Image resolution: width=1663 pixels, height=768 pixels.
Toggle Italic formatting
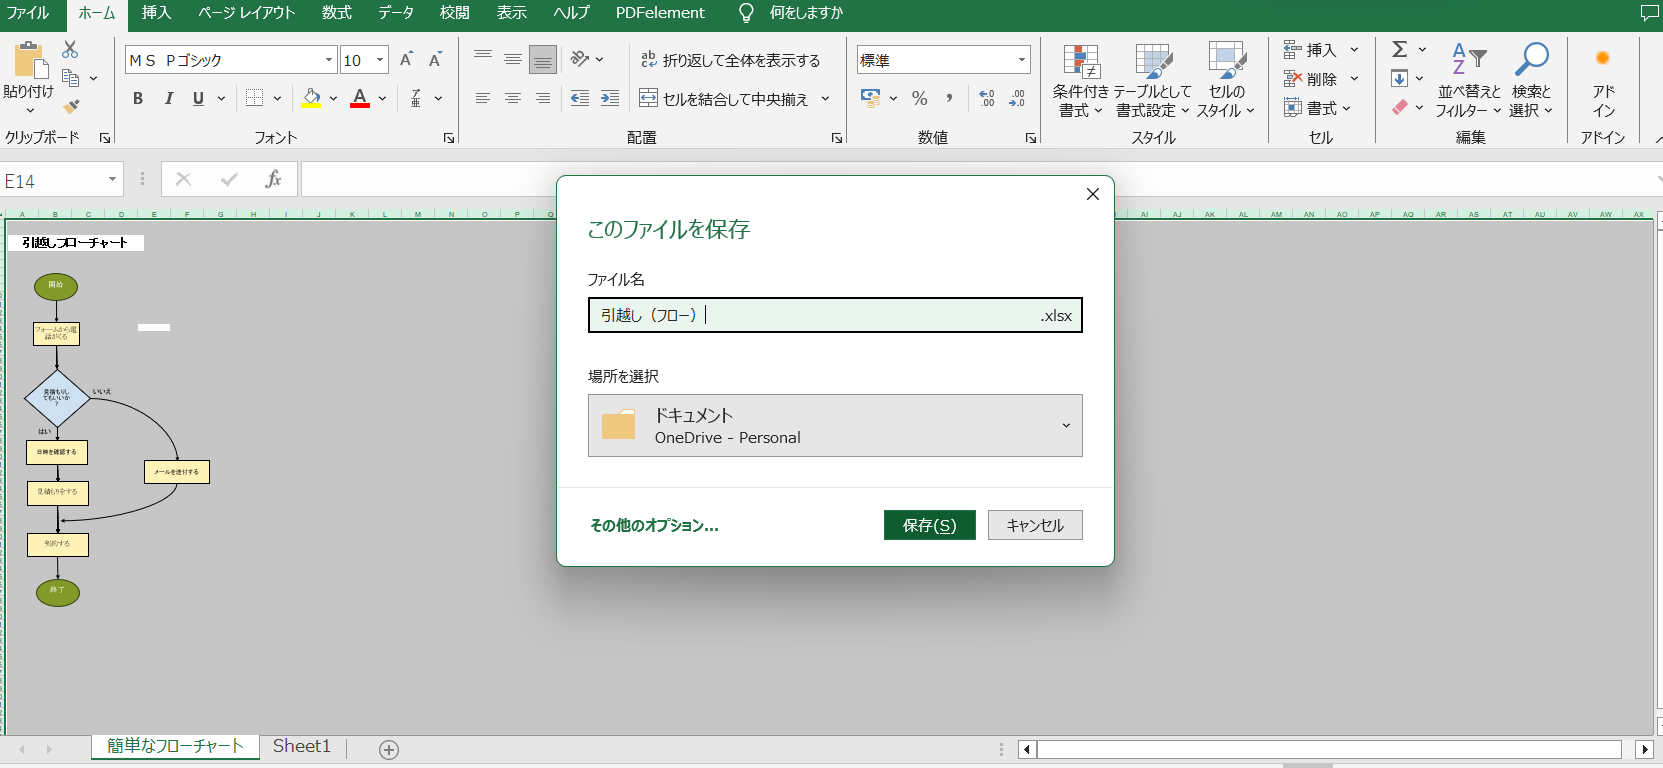pos(168,98)
